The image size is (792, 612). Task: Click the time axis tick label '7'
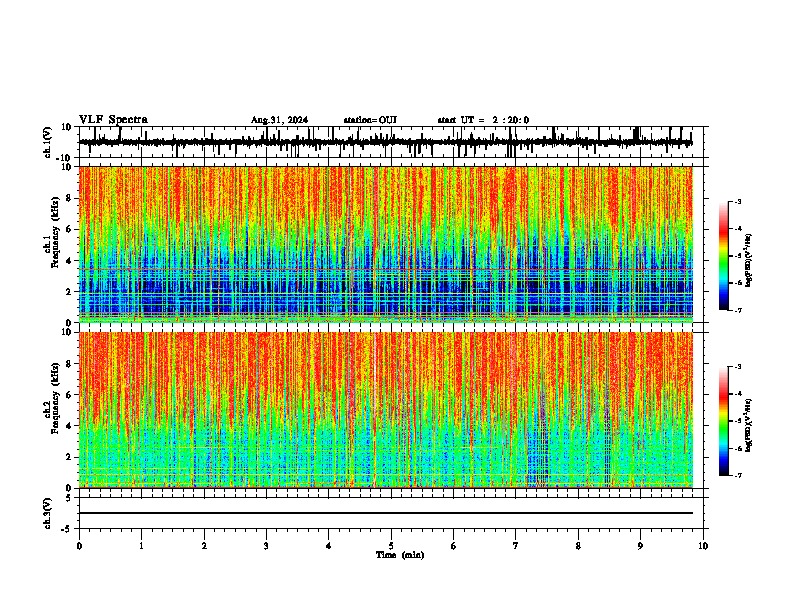tap(516, 546)
